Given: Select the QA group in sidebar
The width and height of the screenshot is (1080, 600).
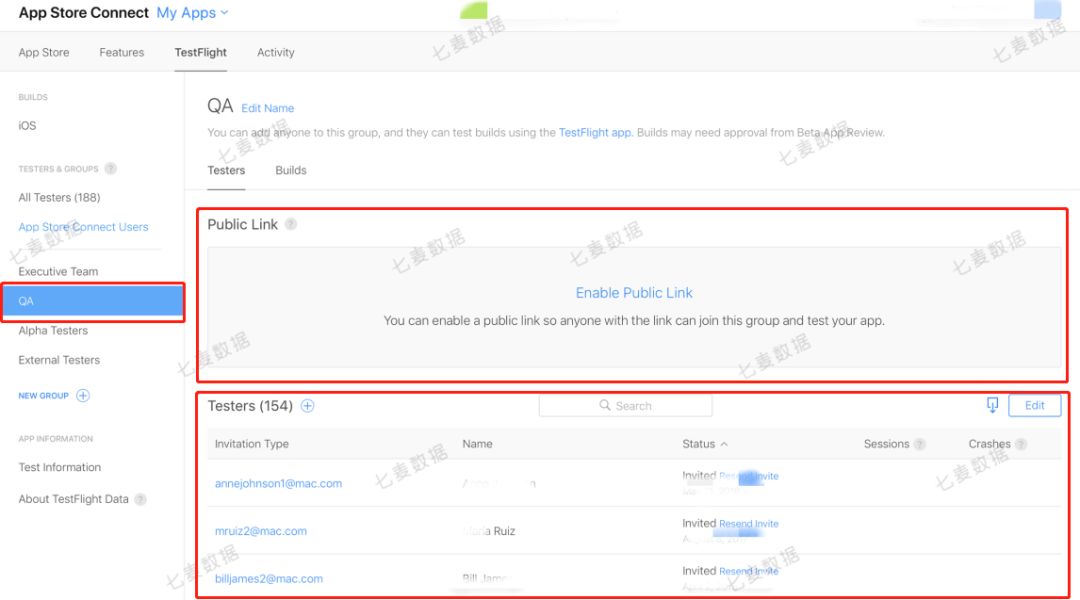Looking at the screenshot, I should point(93,301).
